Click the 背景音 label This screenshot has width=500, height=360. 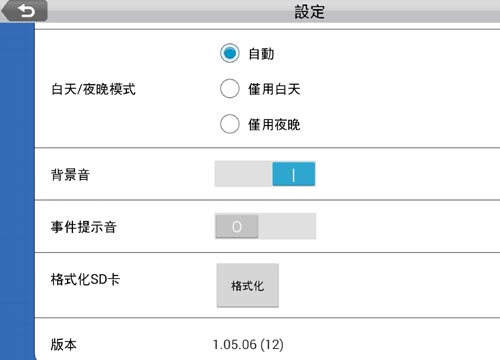pyautogui.click(x=70, y=175)
